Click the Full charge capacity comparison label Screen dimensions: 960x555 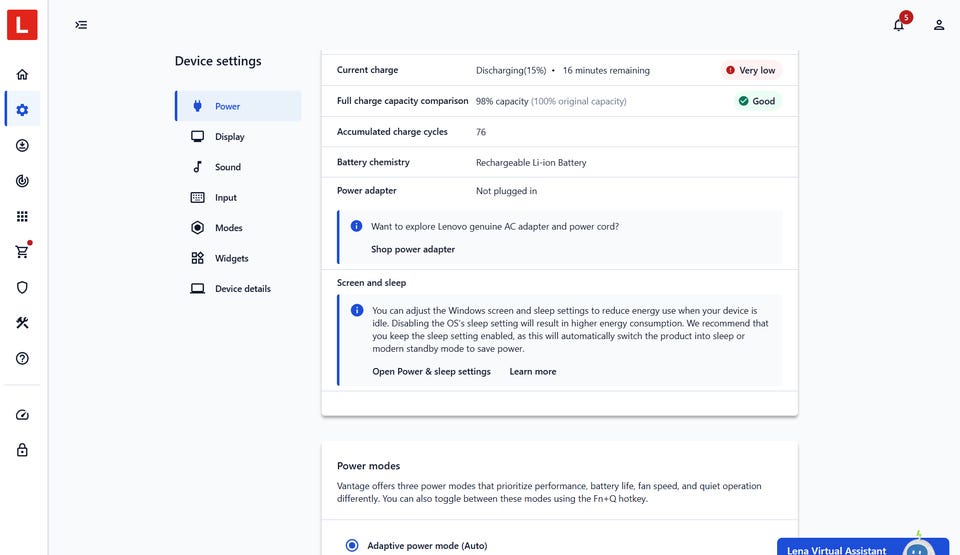point(402,100)
